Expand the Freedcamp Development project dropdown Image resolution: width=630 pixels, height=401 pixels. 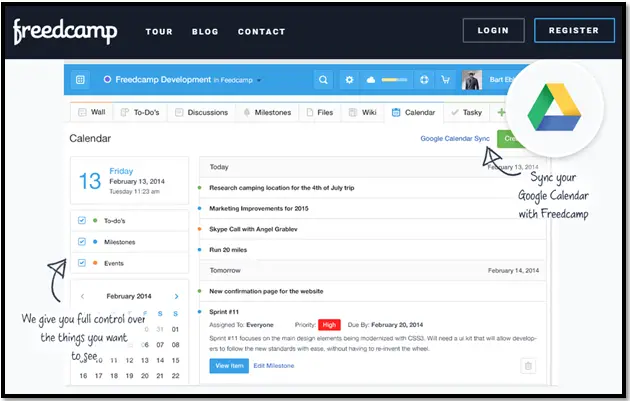(259, 80)
